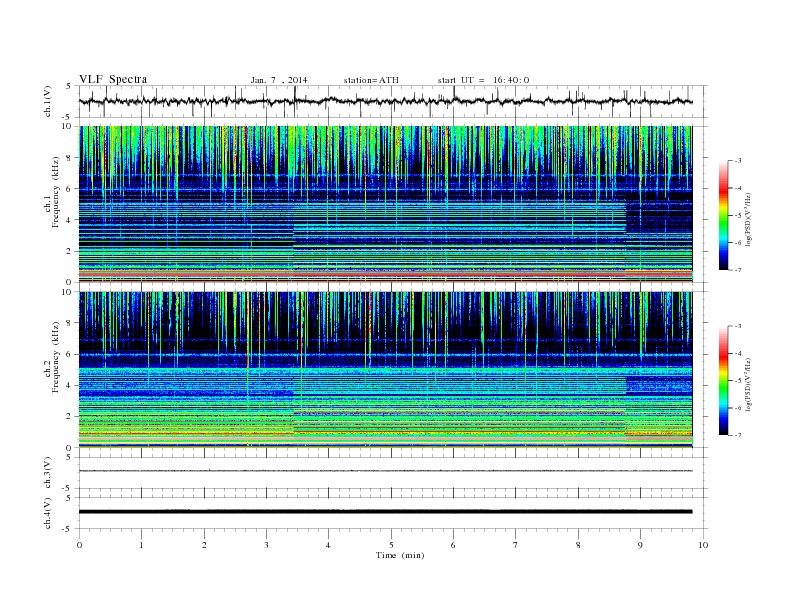Image resolution: width=792 pixels, height=612 pixels.
Task: Click the ch.1 voltage waveform trace
Action: pyautogui.click(x=385, y=101)
